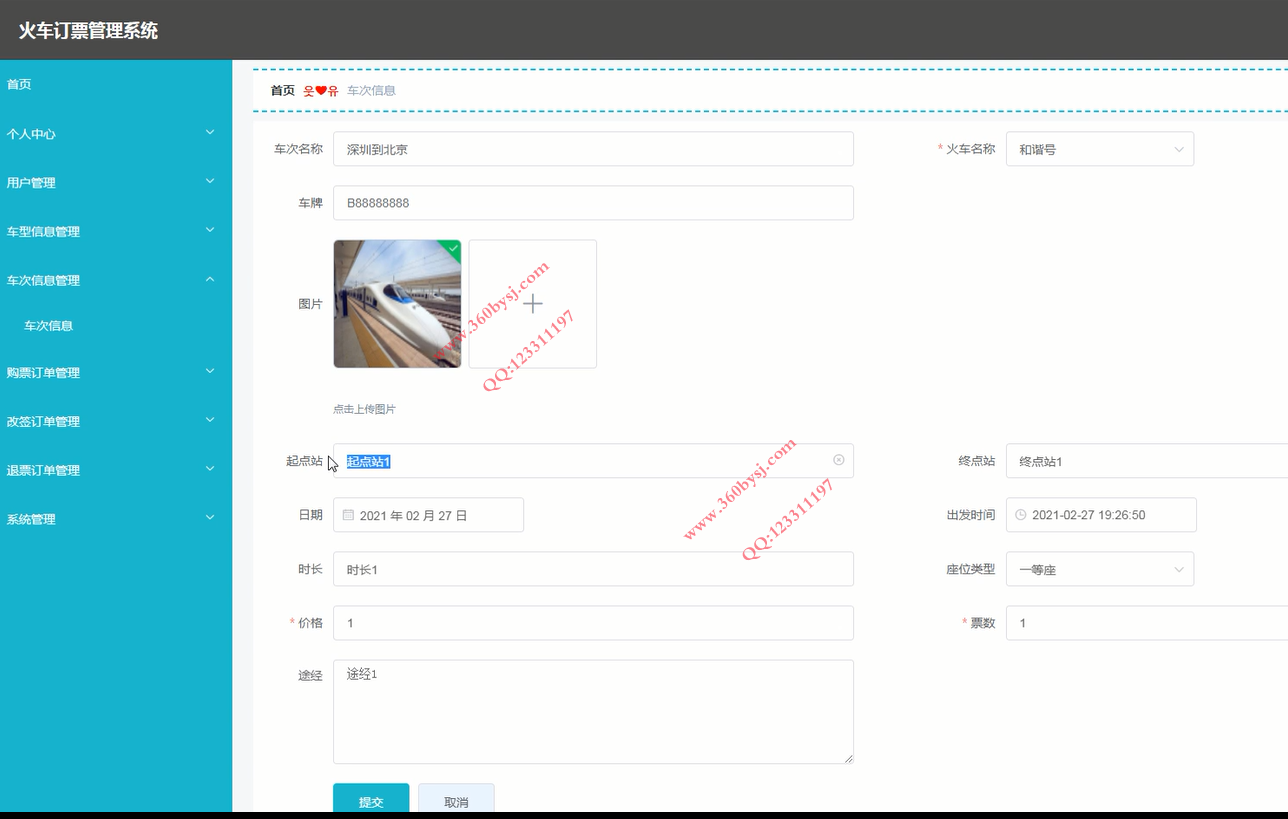Focus the 车牌 field containing B88888888
The height and width of the screenshot is (819, 1288).
(593, 203)
